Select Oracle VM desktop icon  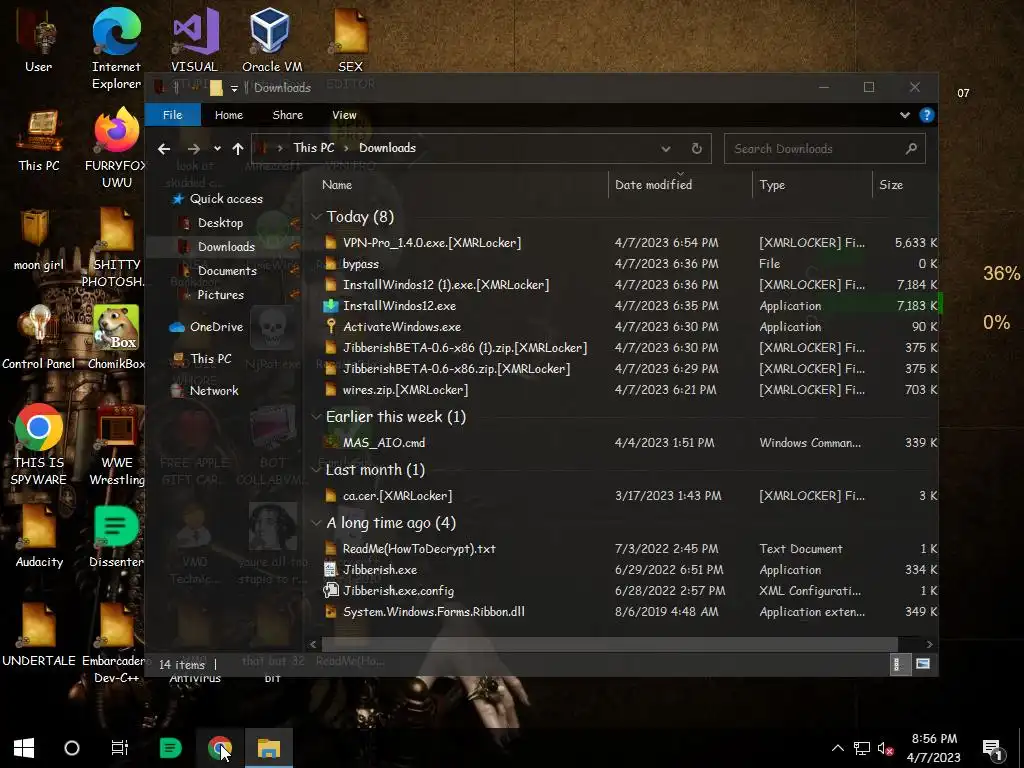click(x=272, y=40)
